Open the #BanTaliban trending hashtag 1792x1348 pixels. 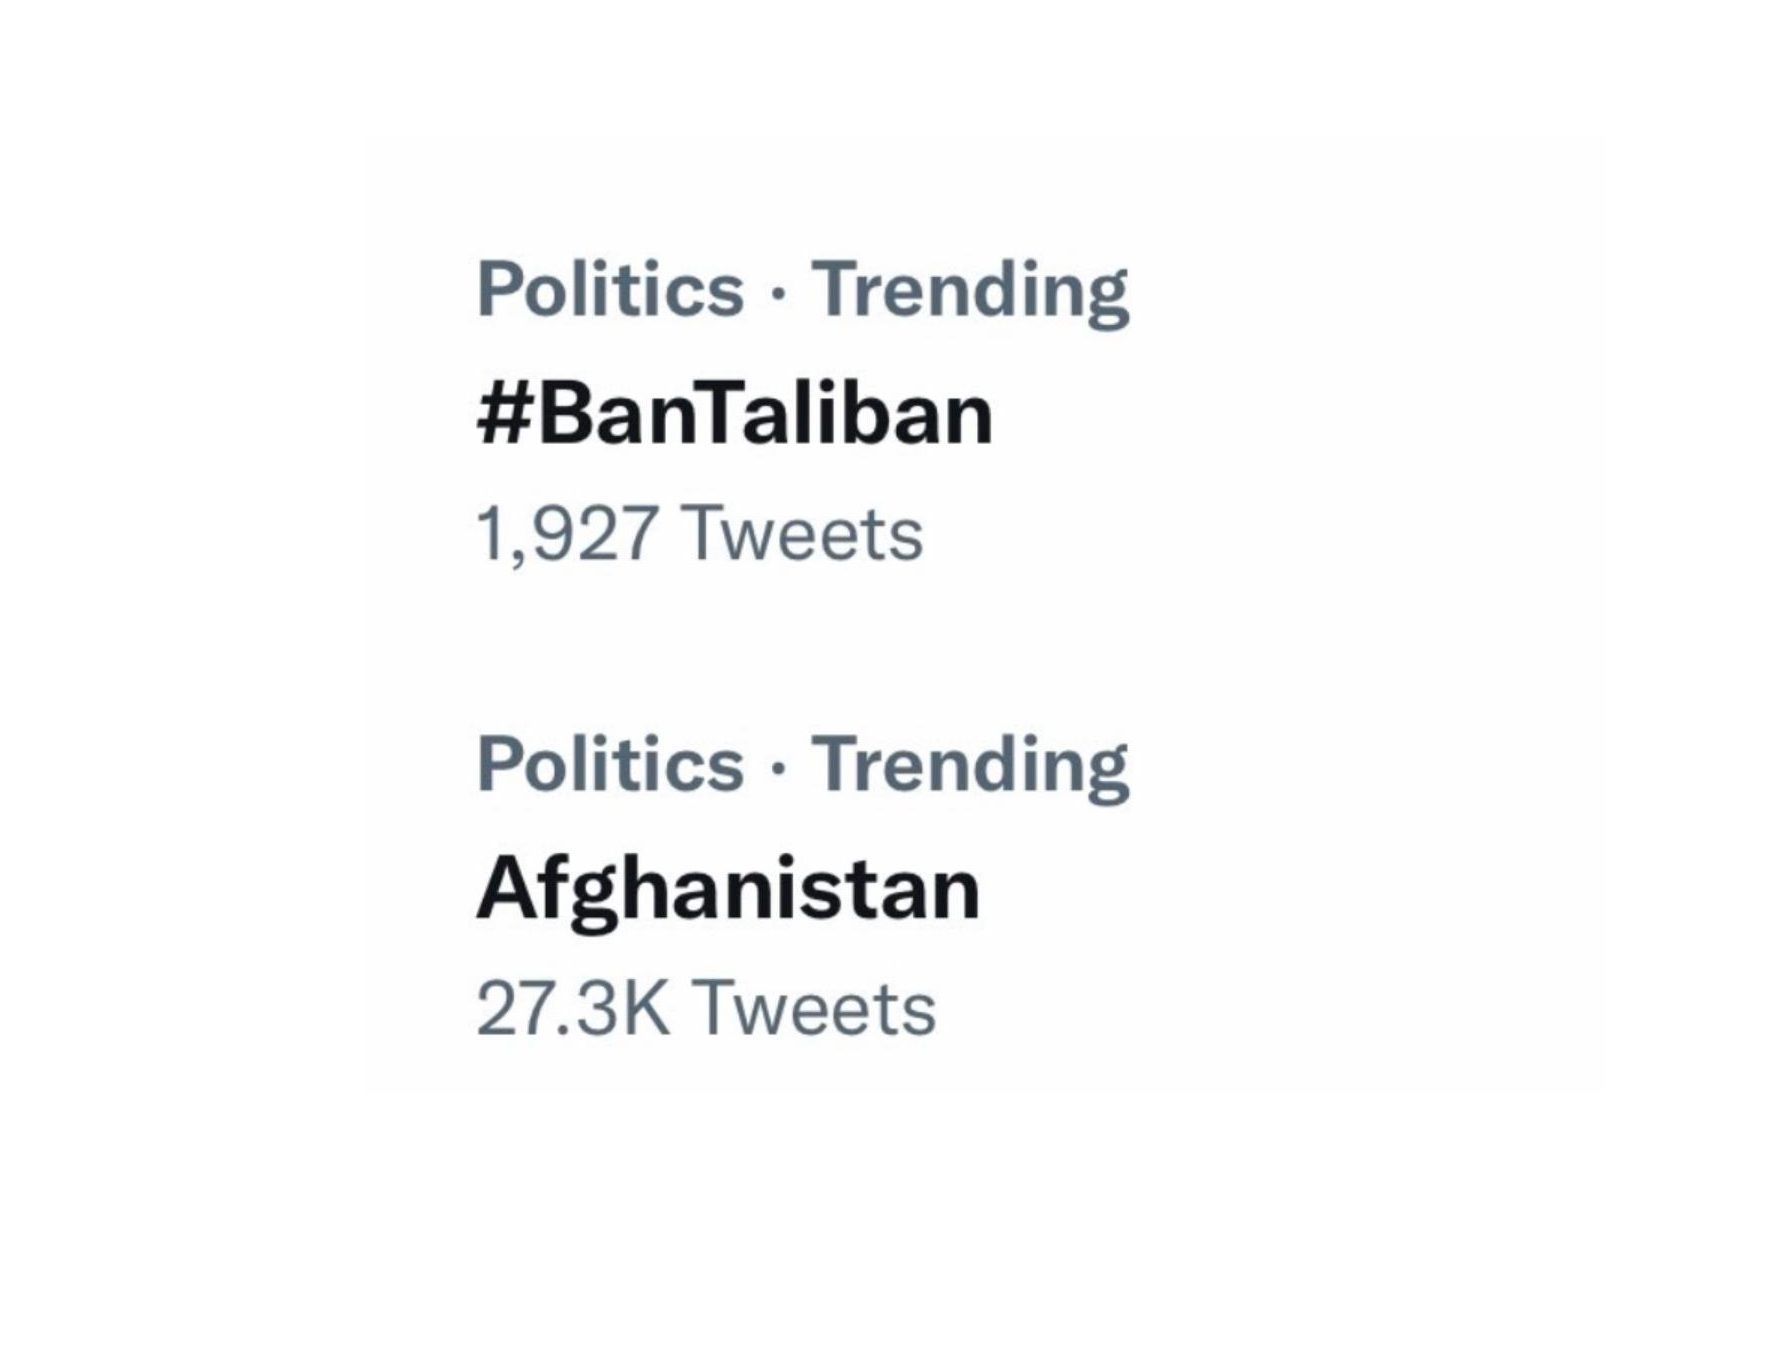pyautogui.click(x=735, y=415)
